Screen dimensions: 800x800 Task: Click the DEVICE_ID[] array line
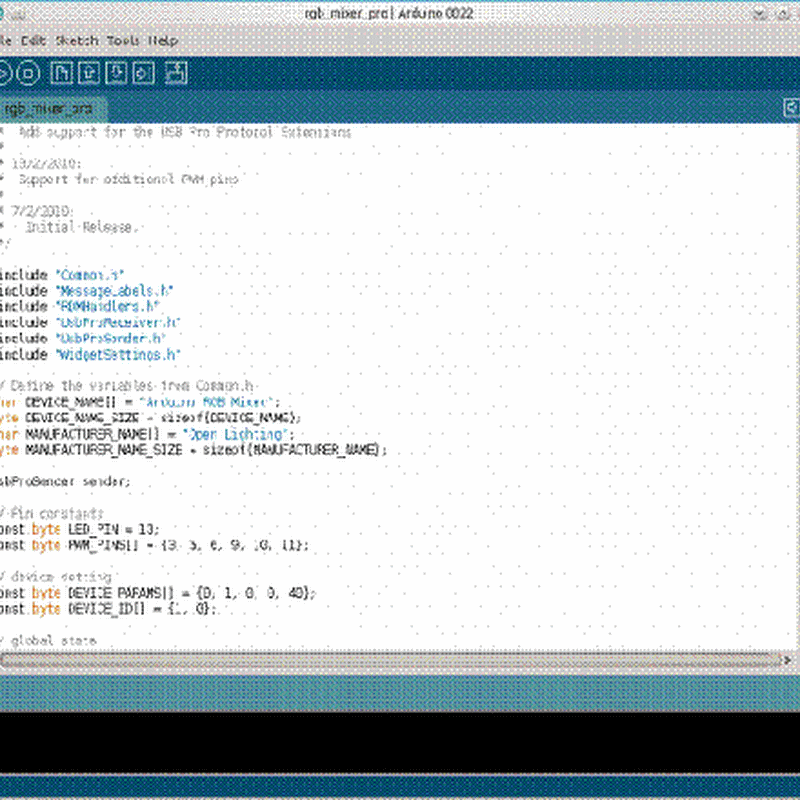pyautogui.click(x=108, y=609)
